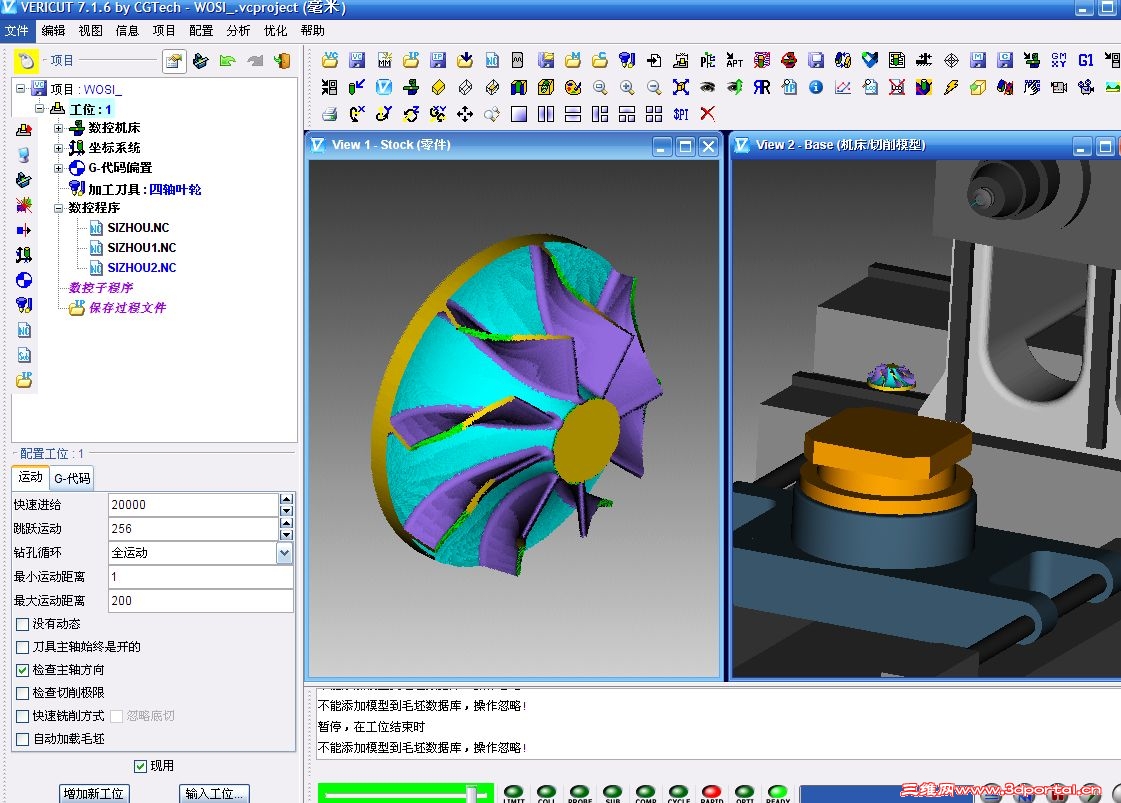Click the 最小运动距离 input field
This screenshot has width=1121, height=803.
tap(200, 576)
